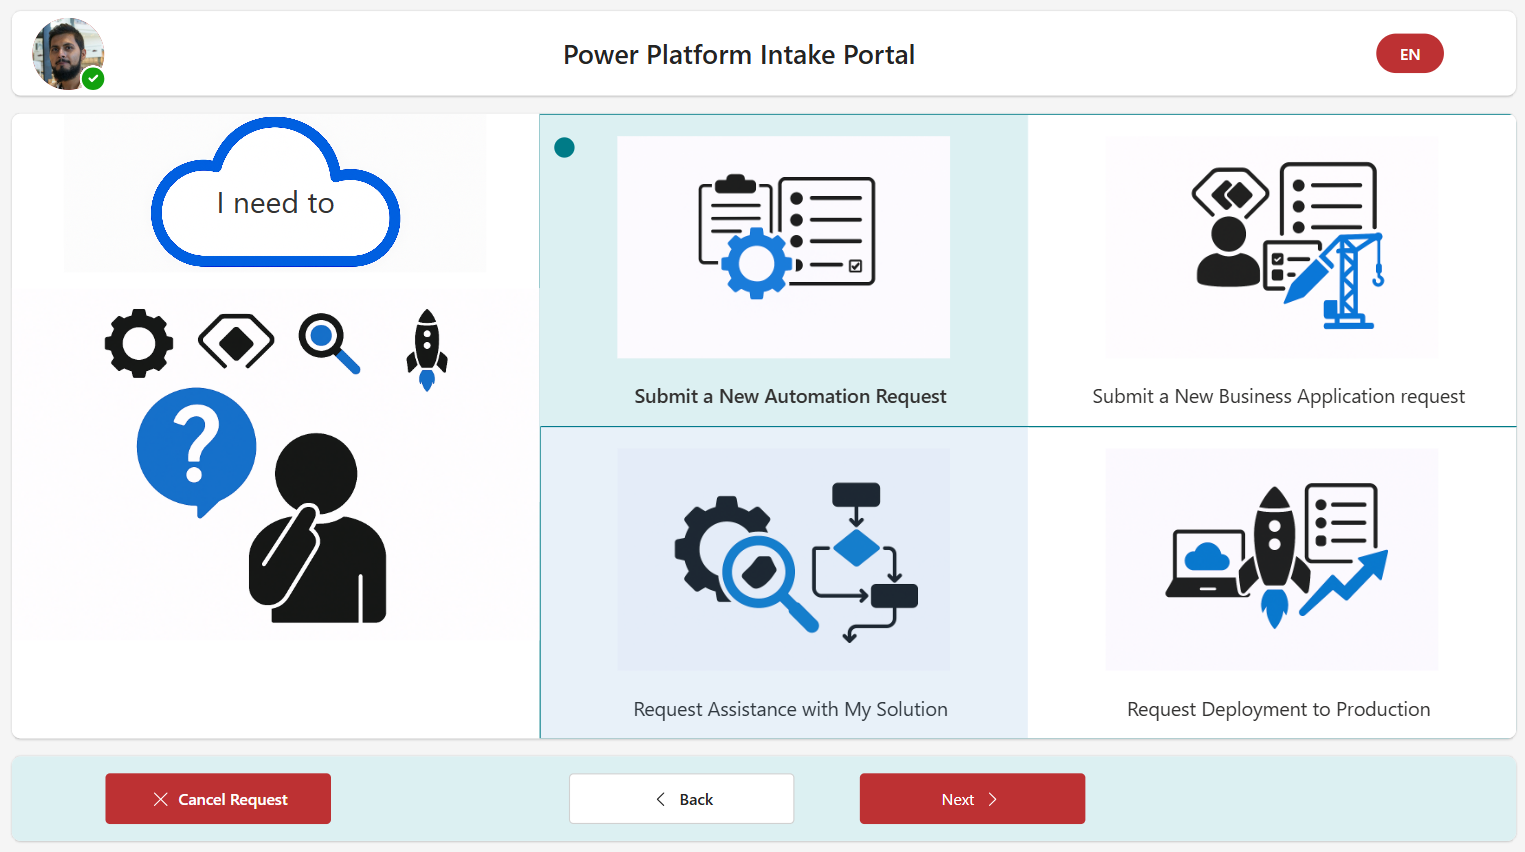Viewport: 1525px width, 852px height.
Task: Choose the Business Application crane image
Action: 1272,247
